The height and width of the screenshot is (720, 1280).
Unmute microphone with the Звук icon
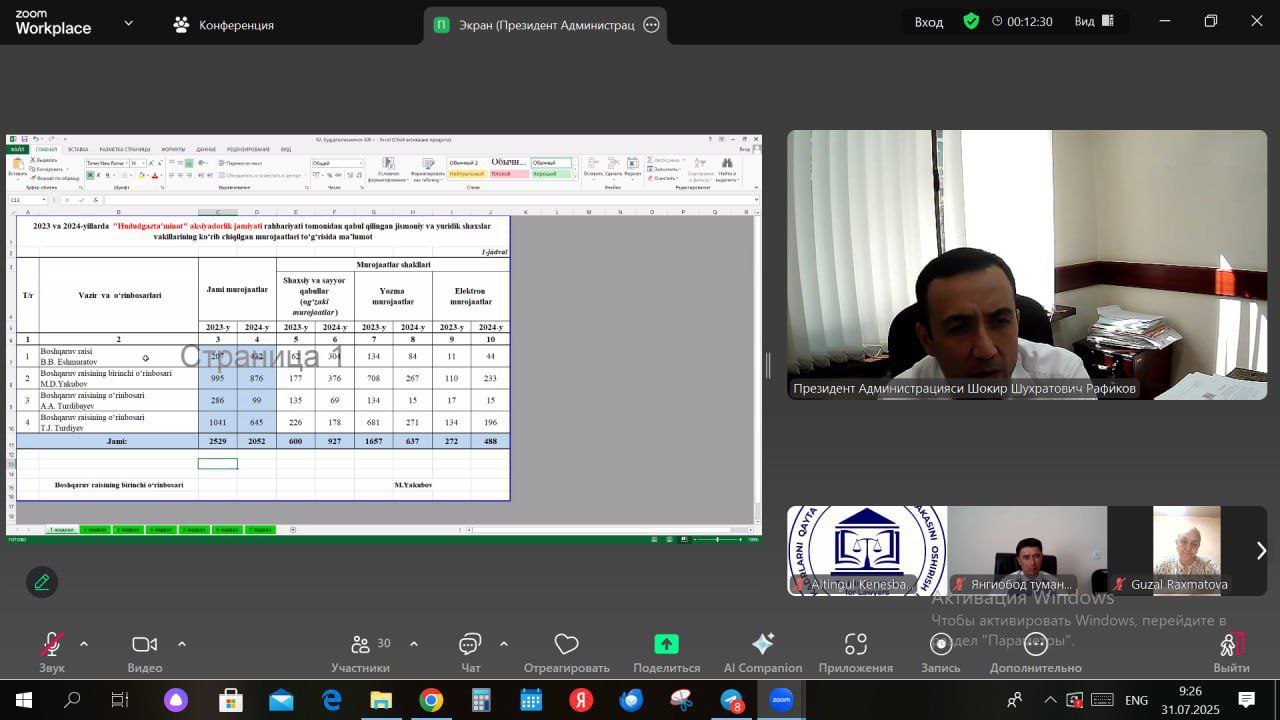(51, 645)
